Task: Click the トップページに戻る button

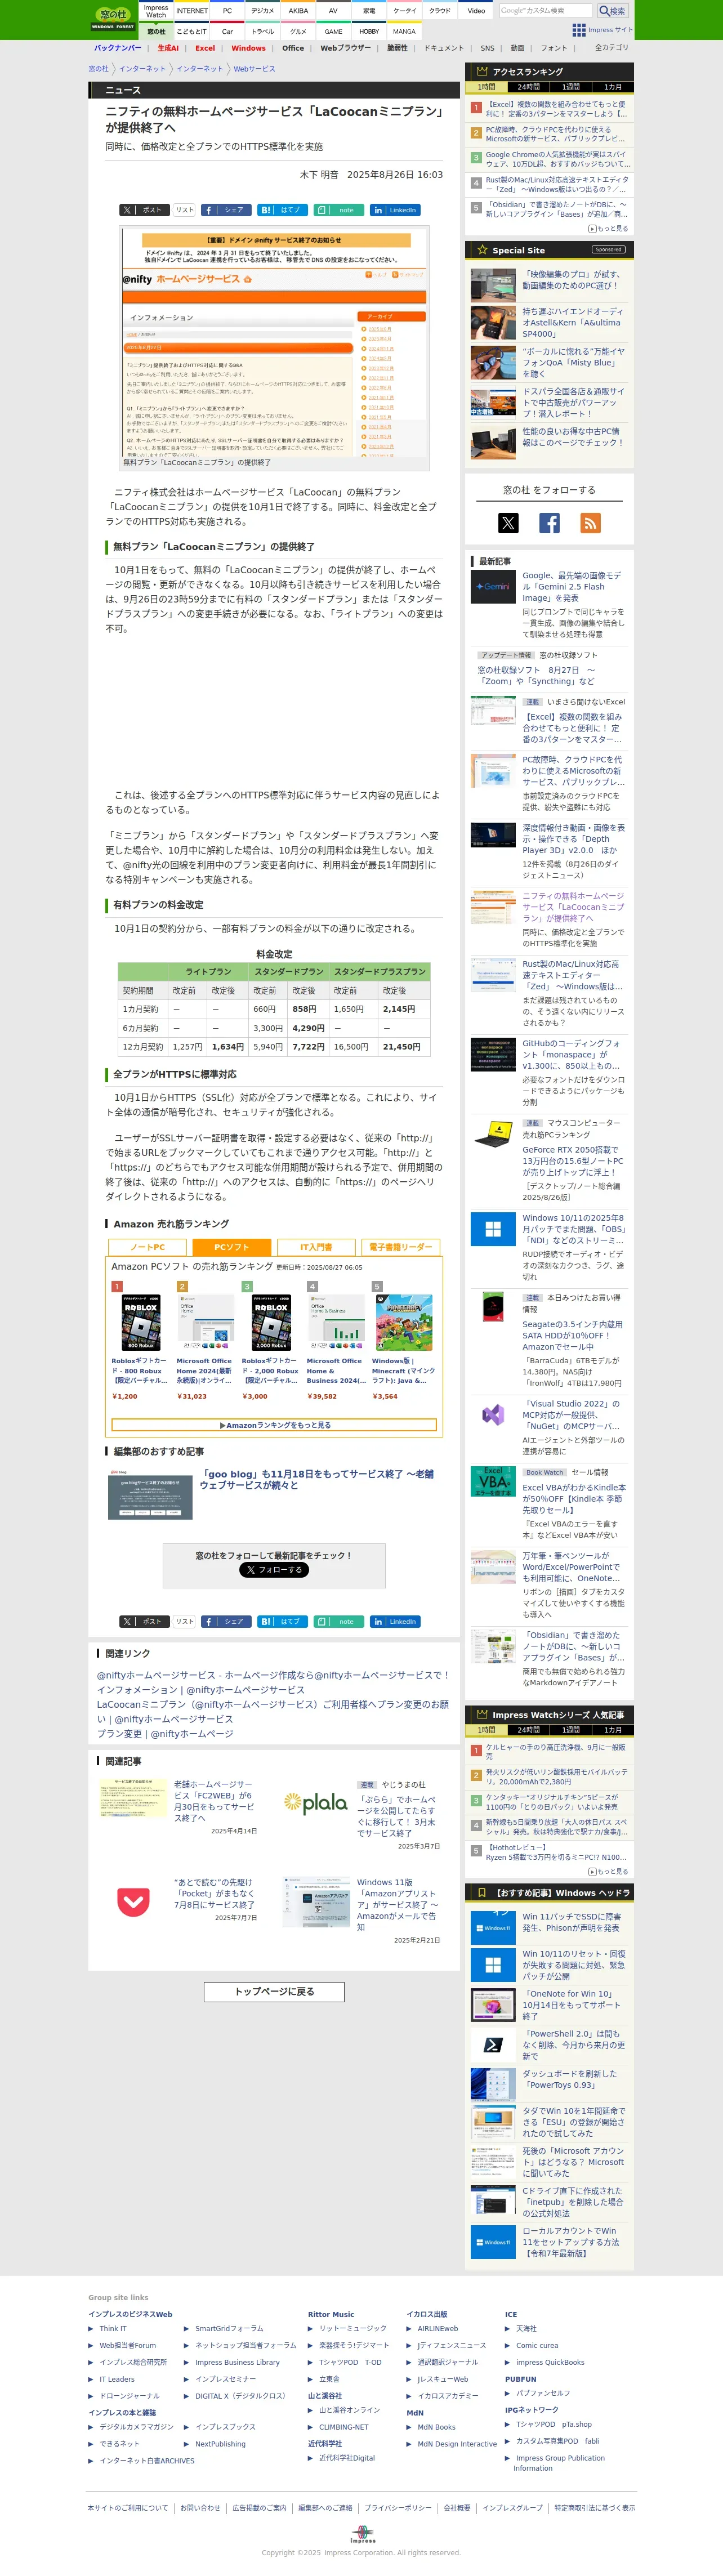Action: 274,1992
